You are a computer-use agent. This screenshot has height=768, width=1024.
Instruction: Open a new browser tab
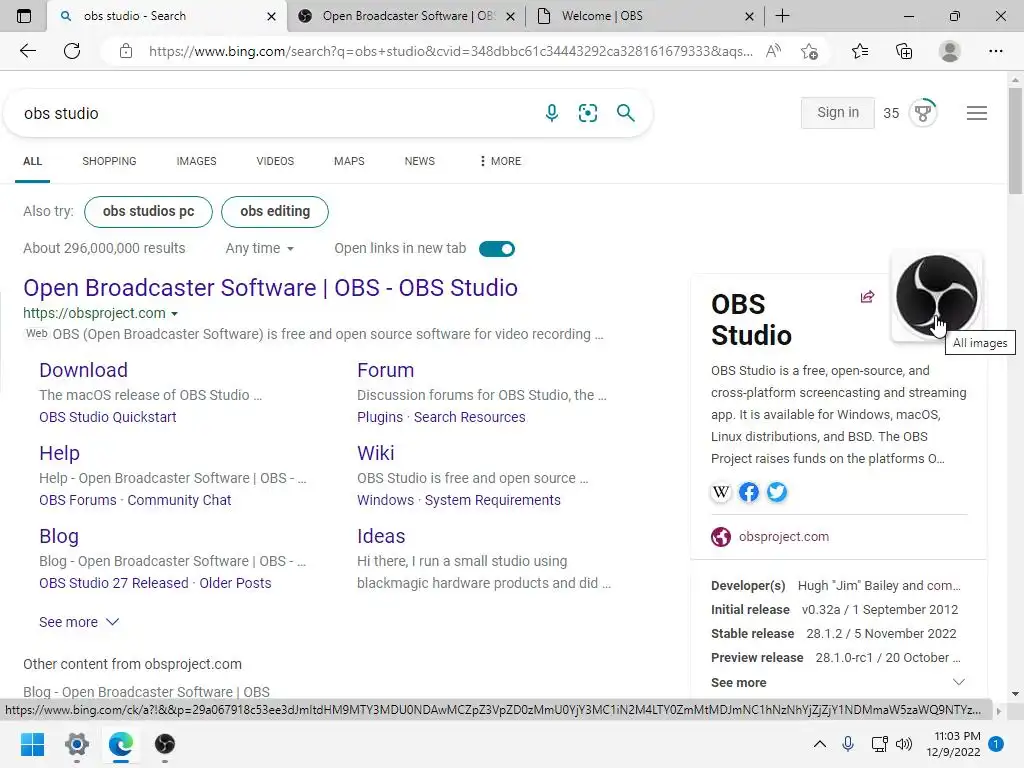782,16
